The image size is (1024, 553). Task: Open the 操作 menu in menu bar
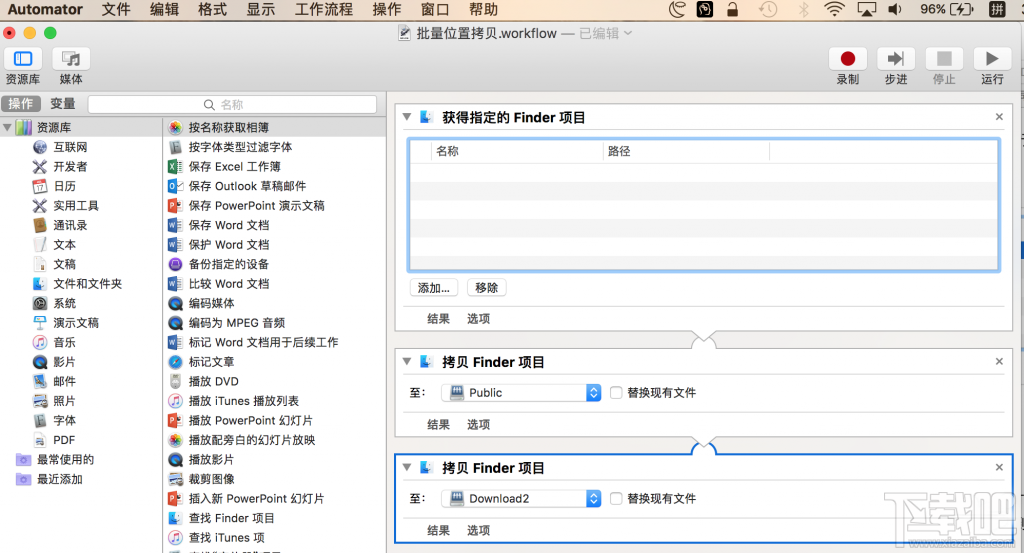(x=387, y=9)
